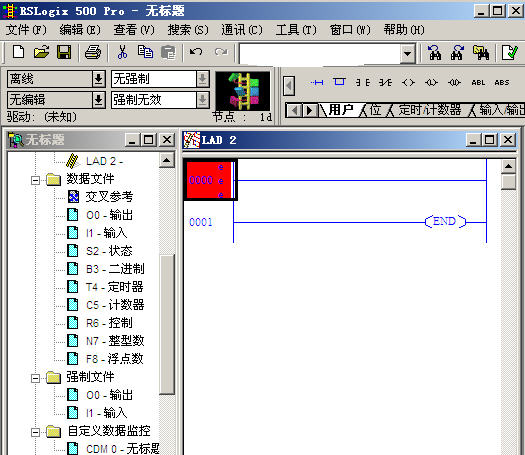
Task: Collapse the 数据文件 folder node
Action: pyautogui.click(x=35, y=180)
